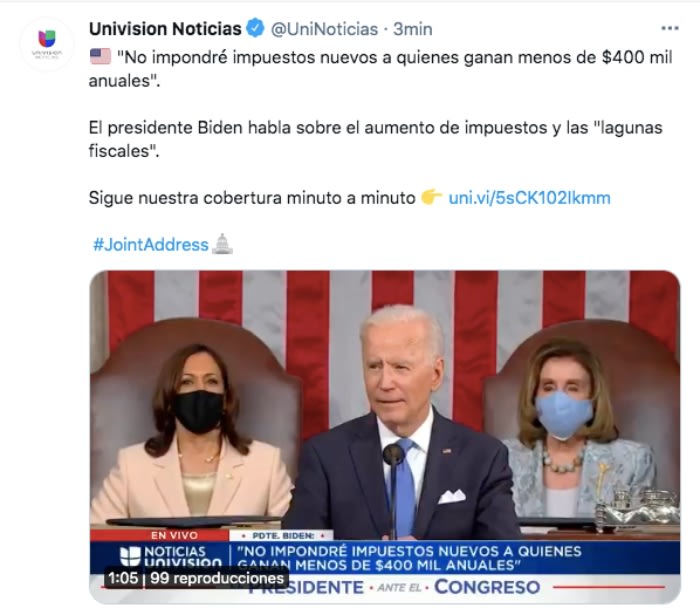Click the Congreso banner at video bottom

(x=488, y=587)
